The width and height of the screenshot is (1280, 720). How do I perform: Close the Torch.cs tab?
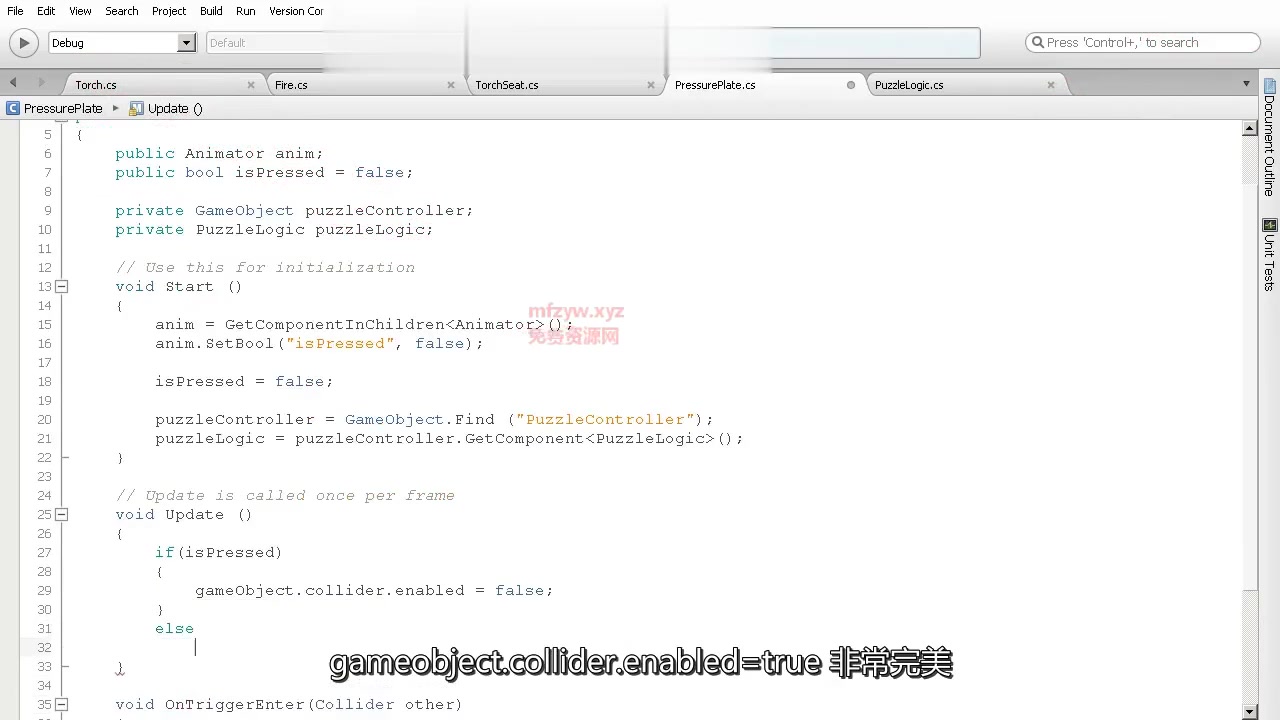[x=251, y=85]
